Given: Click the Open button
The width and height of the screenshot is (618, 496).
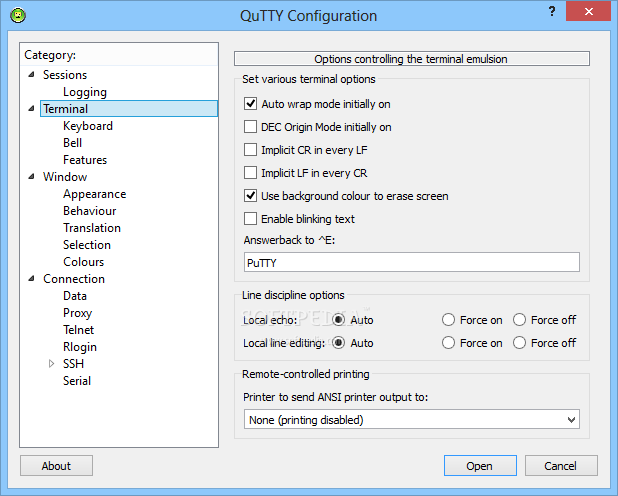Looking at the screenshot, I should pos(480,466).
